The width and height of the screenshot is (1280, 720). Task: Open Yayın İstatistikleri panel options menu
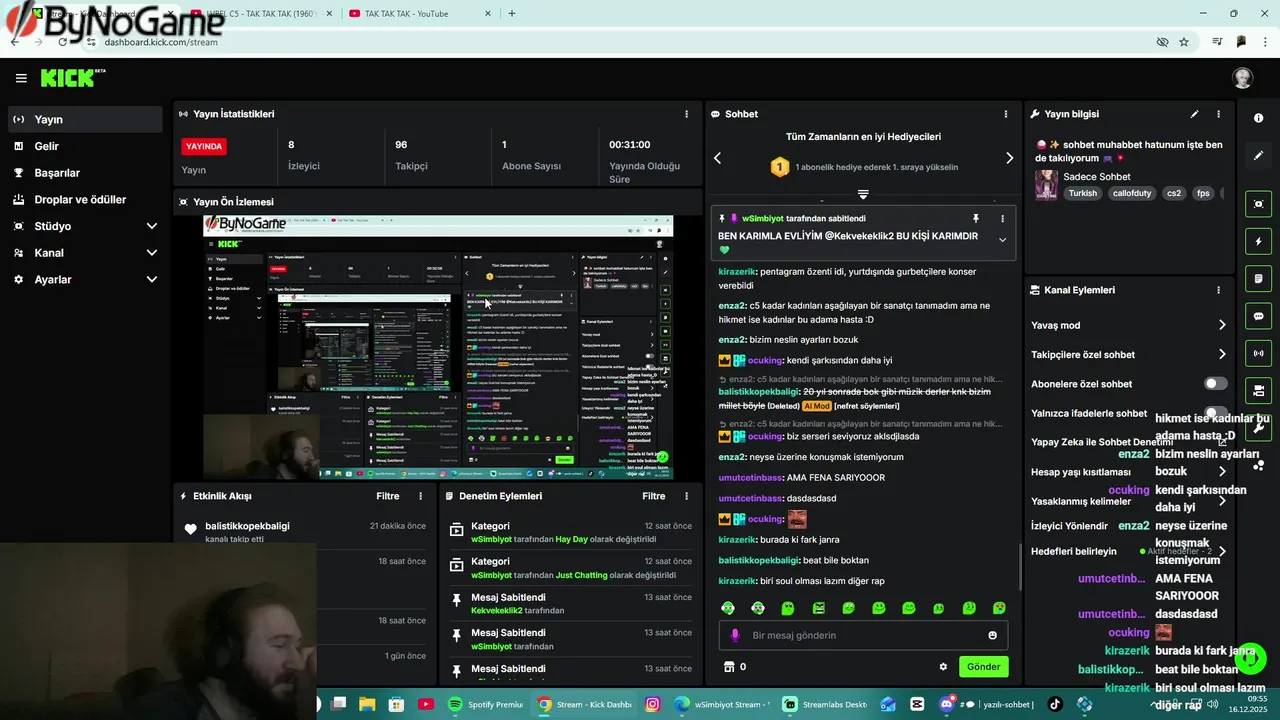686,114
